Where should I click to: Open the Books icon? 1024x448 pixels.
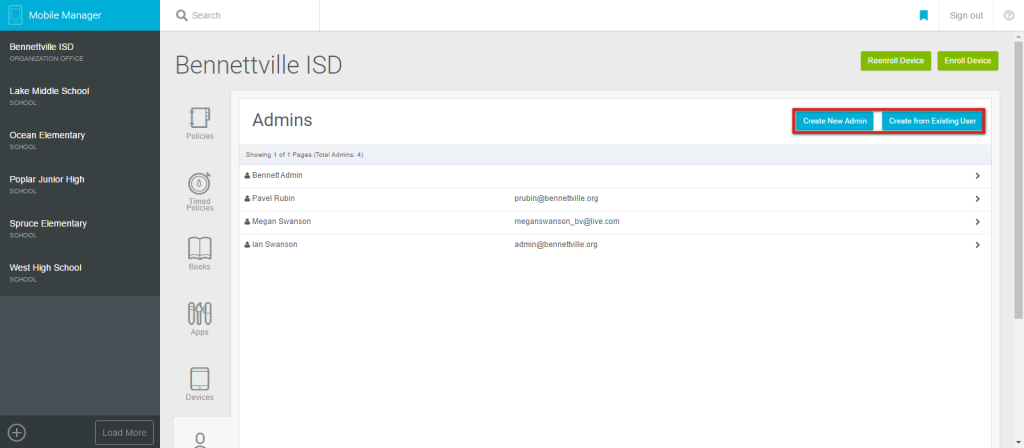coord(200,248)
